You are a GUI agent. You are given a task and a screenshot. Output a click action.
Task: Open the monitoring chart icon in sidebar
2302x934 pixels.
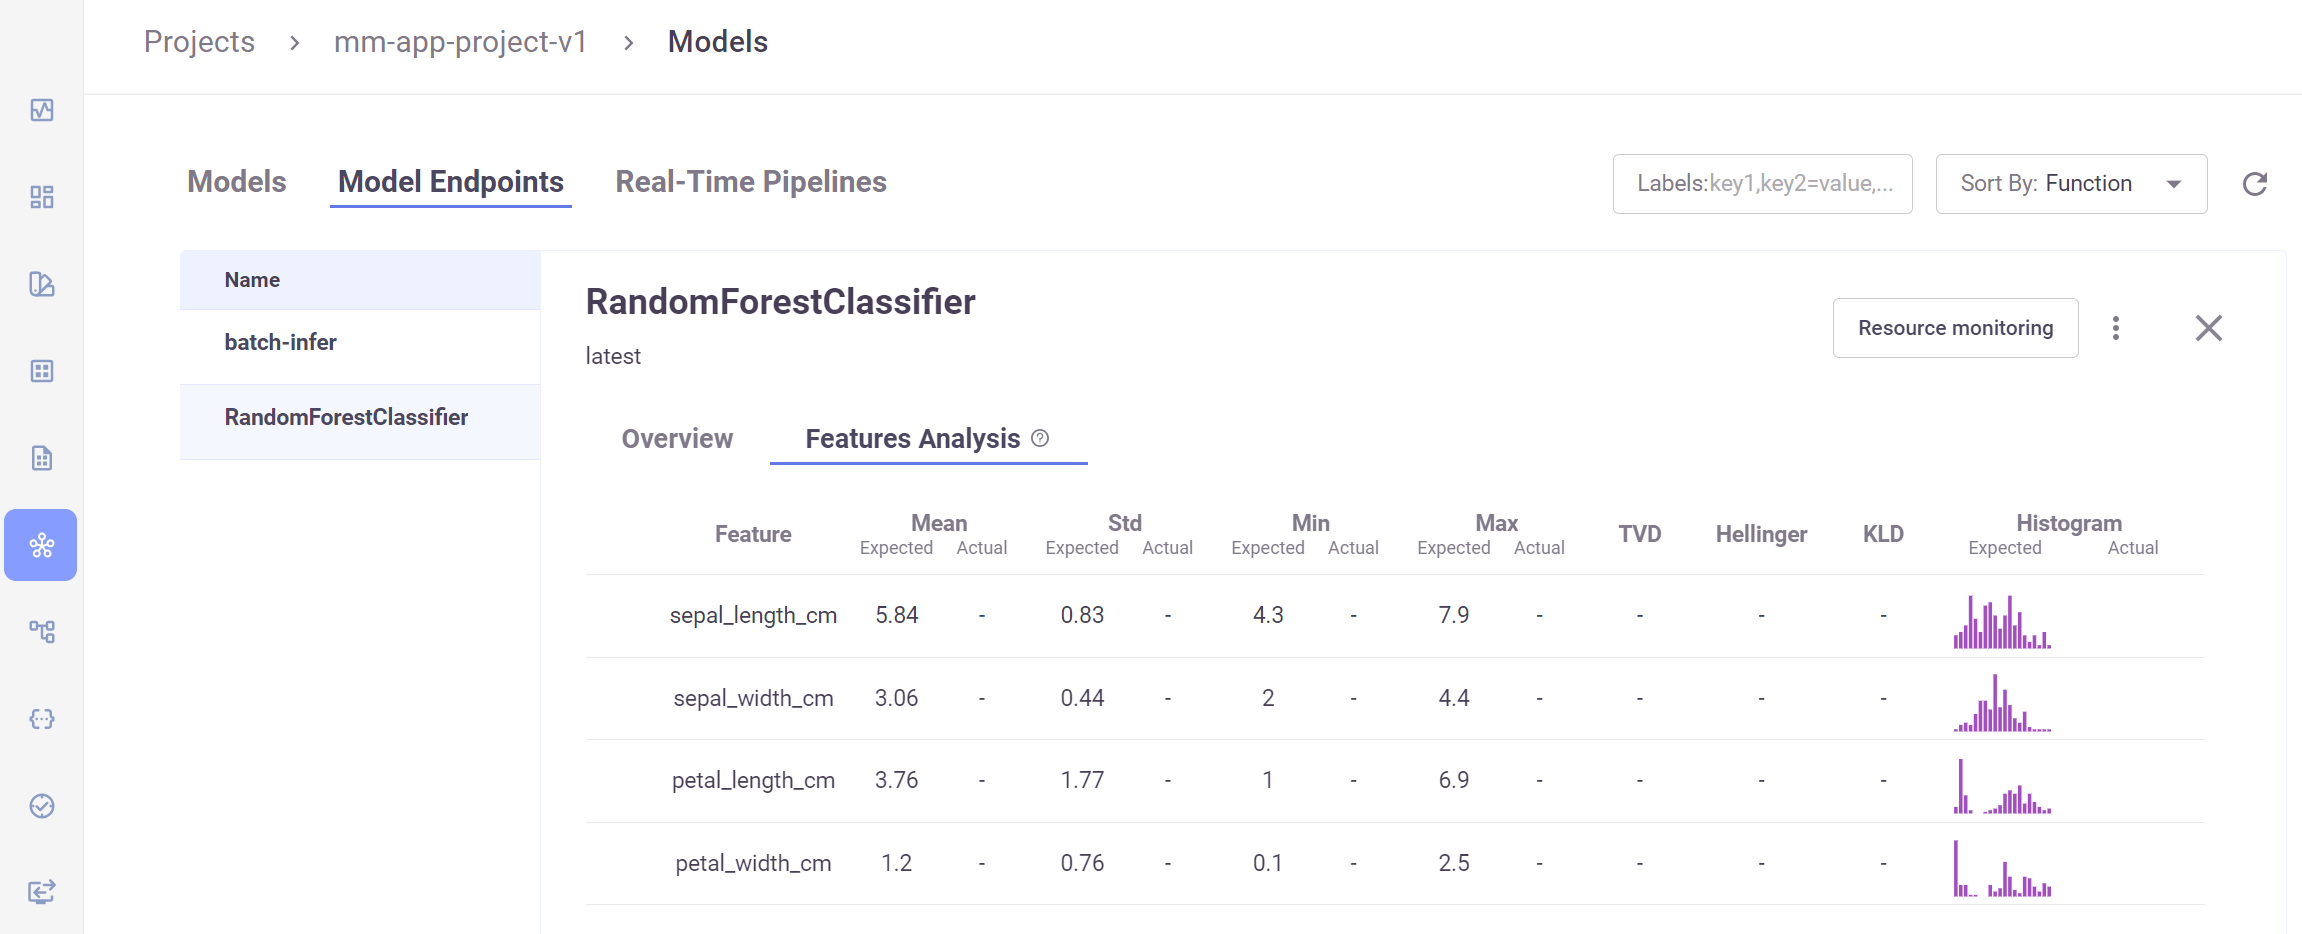click(x=42, y=110)
